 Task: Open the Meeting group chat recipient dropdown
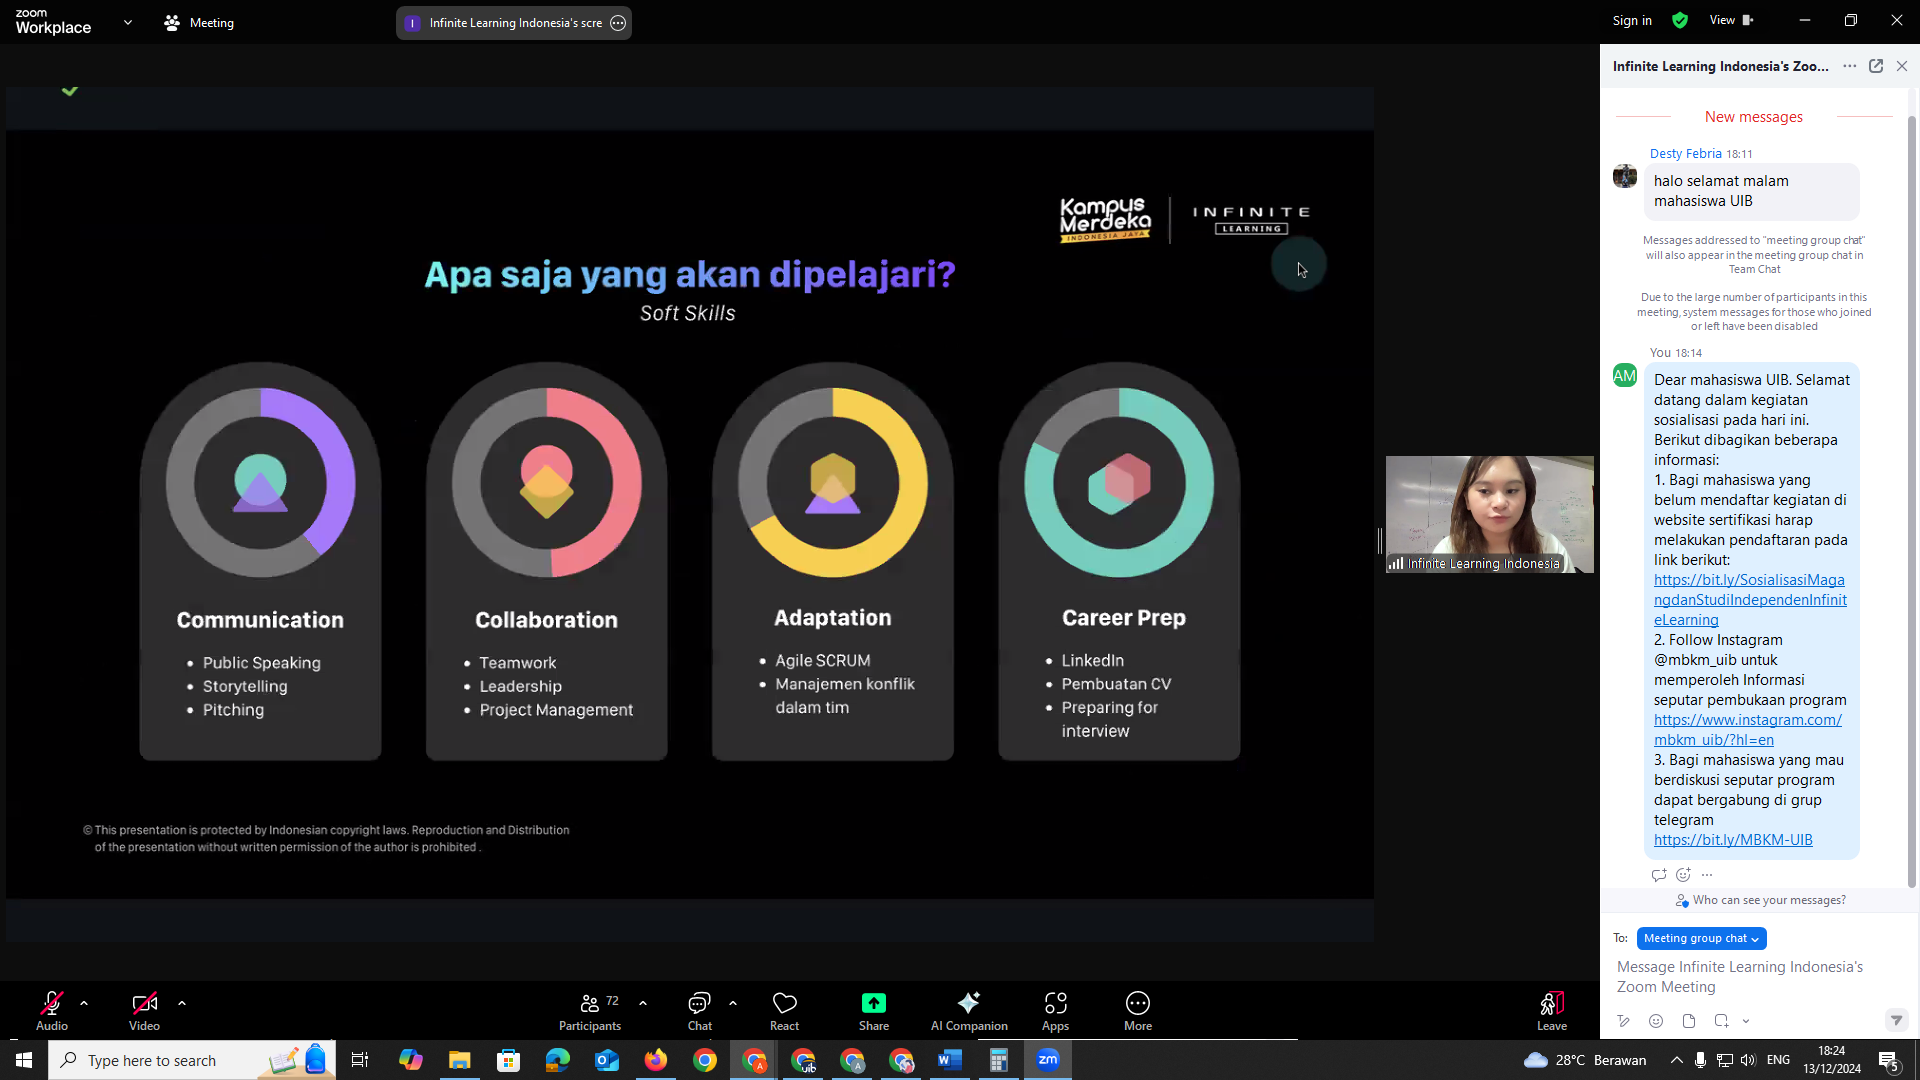1701,938
